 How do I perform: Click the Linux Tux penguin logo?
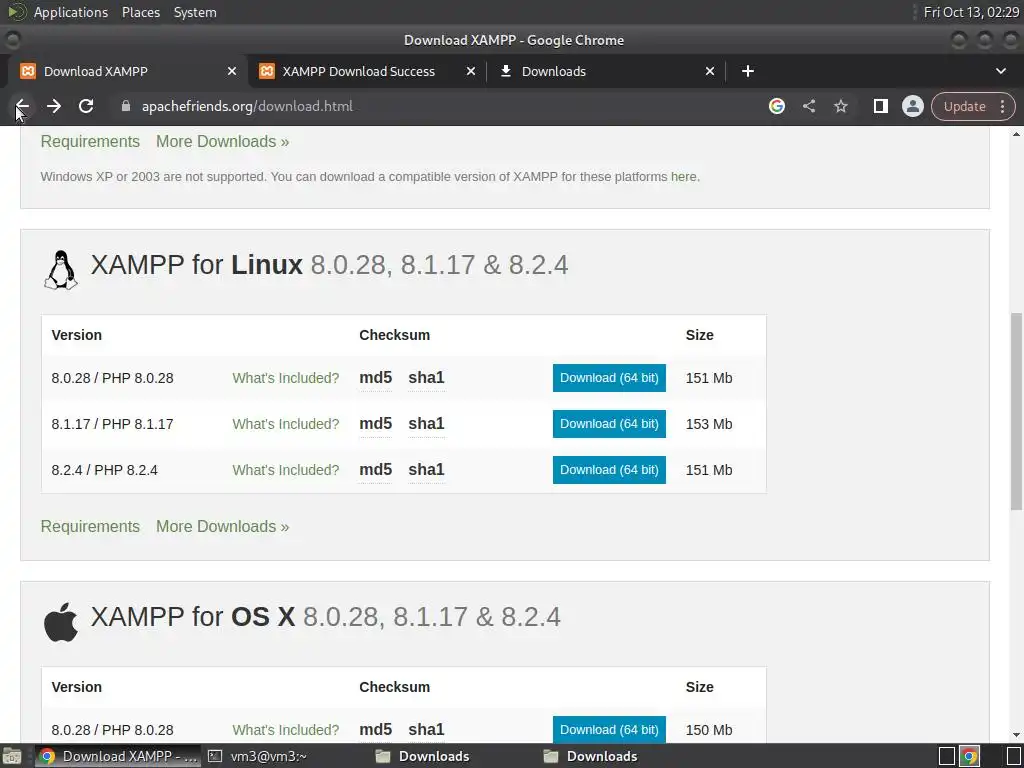click(61, 270)
